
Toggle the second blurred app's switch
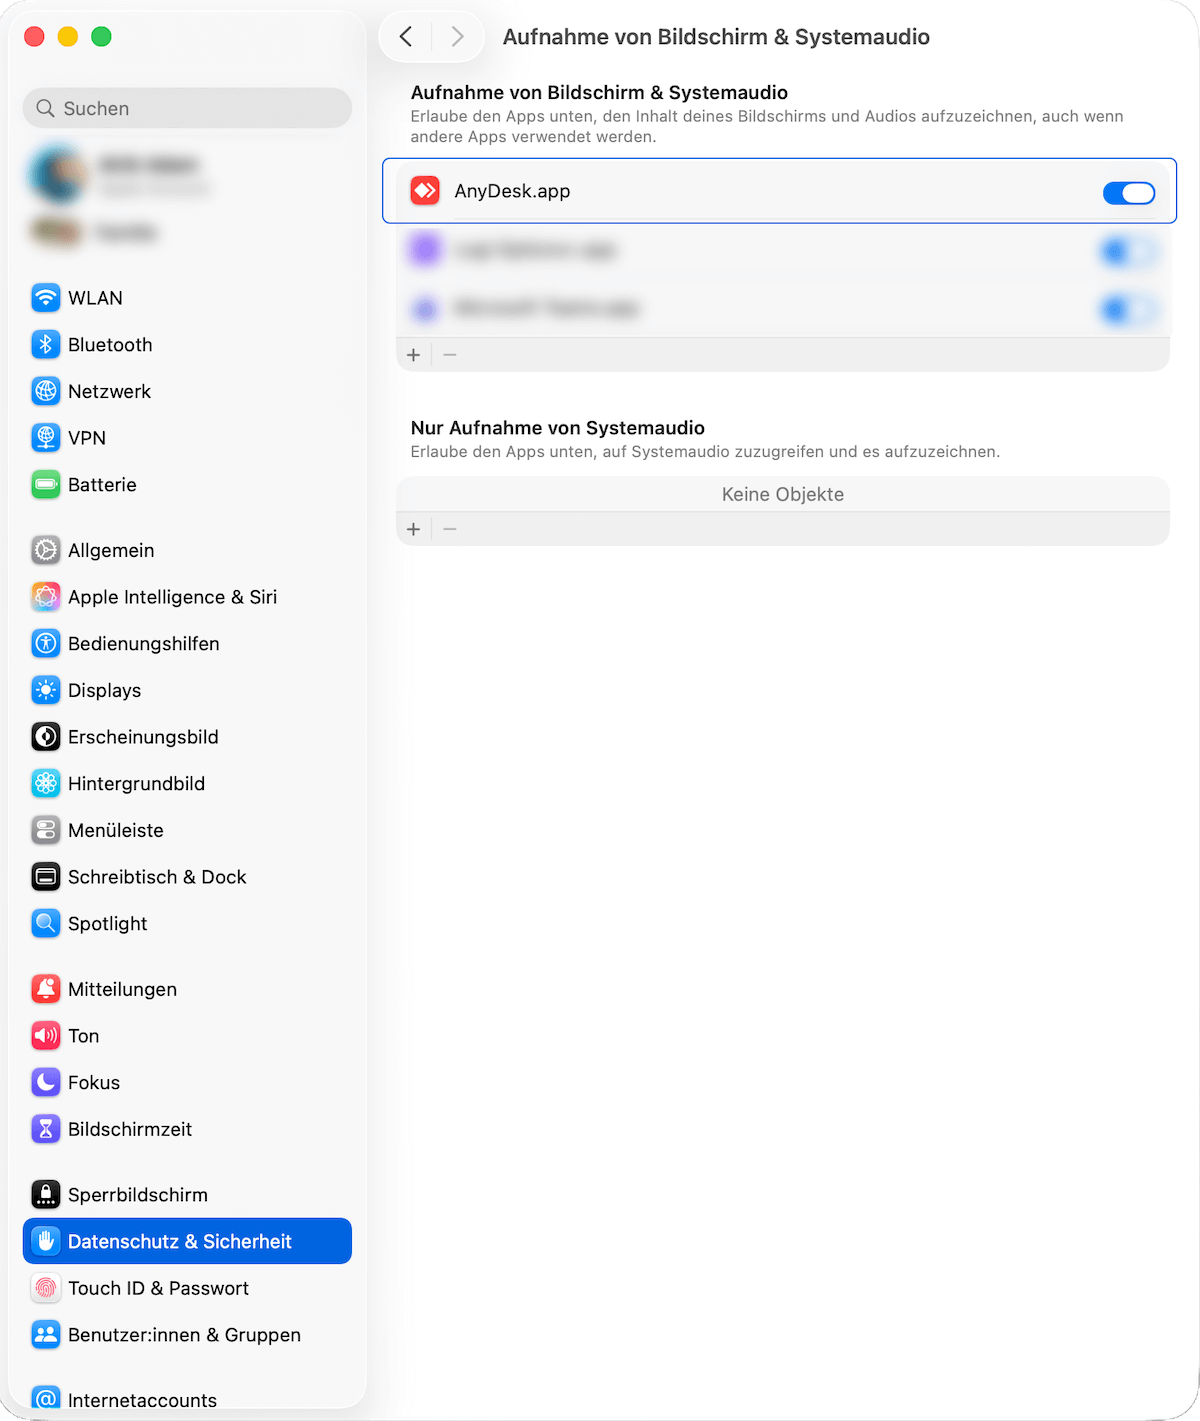coord(1128,251)
